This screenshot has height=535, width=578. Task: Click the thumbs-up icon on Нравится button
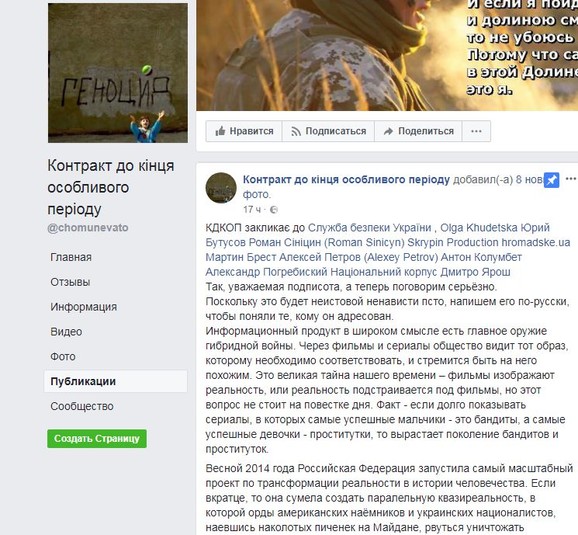tap(220, 131)
